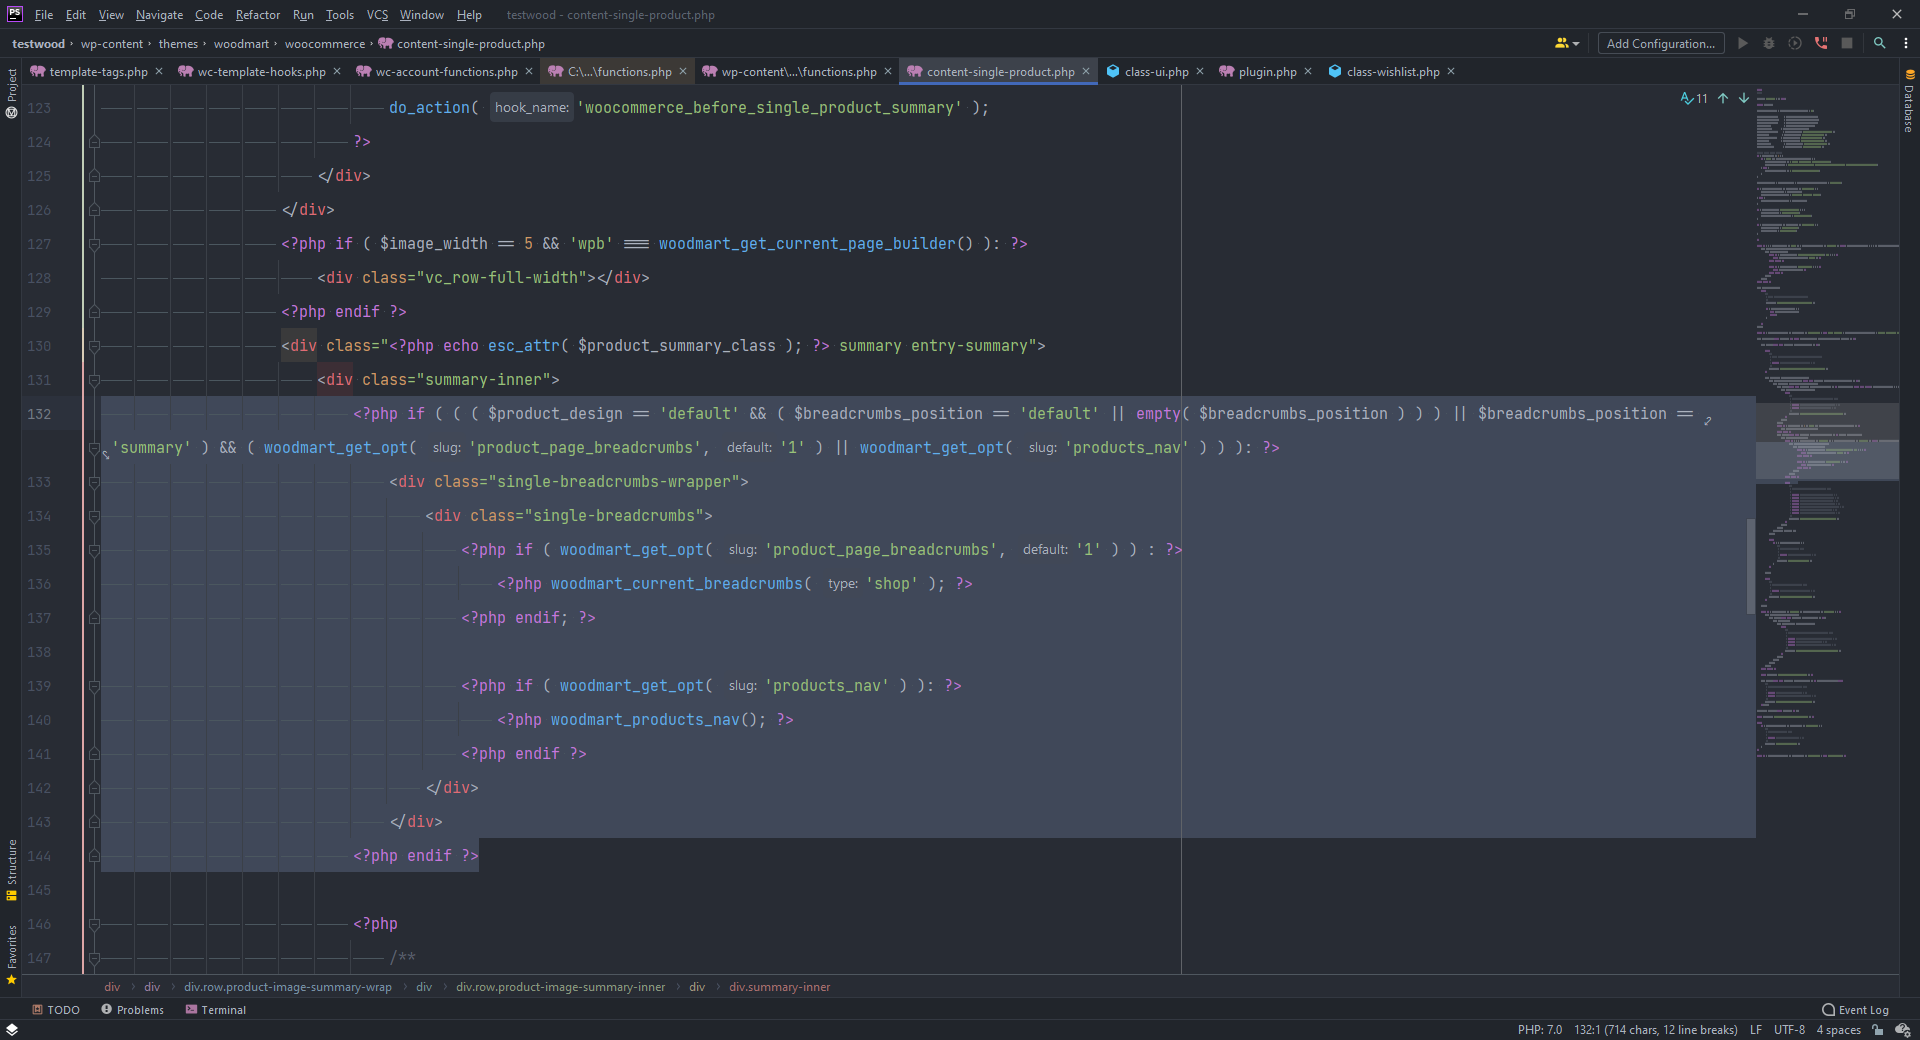
Task: Click the Add Configuration button
Action: coord(1660,43)
